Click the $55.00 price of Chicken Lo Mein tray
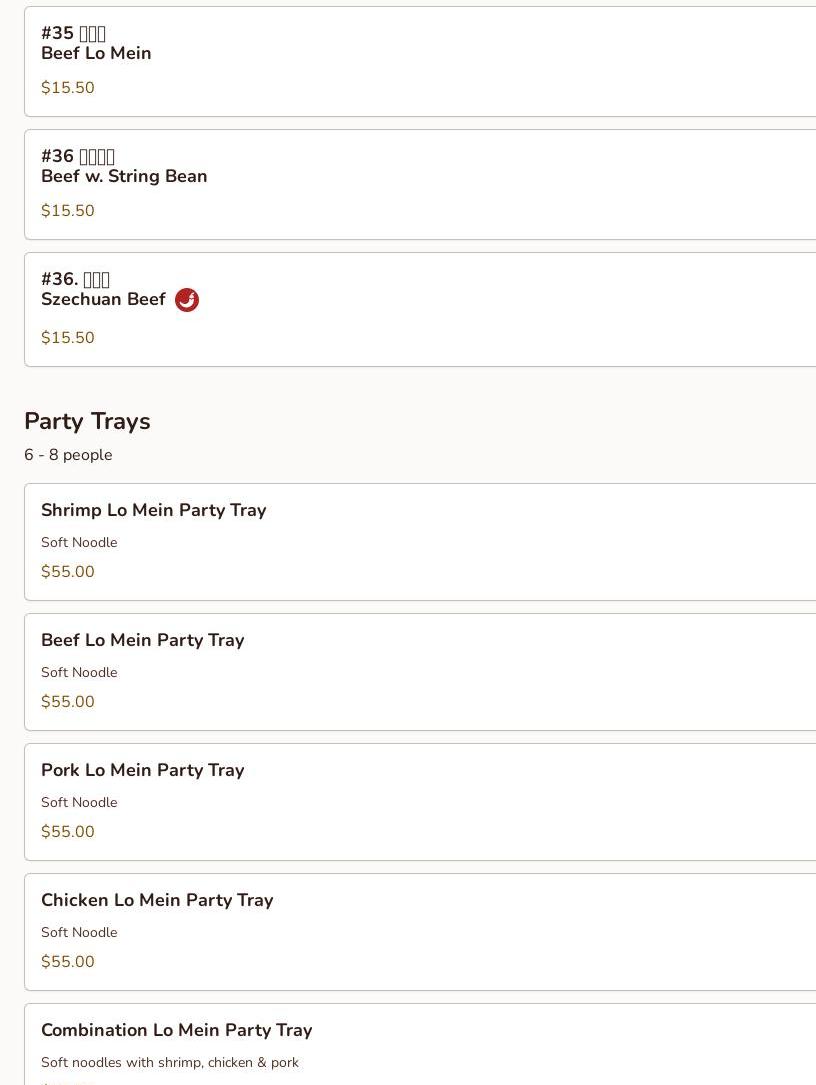816x1085 pixels. click(x=68, y=962)
